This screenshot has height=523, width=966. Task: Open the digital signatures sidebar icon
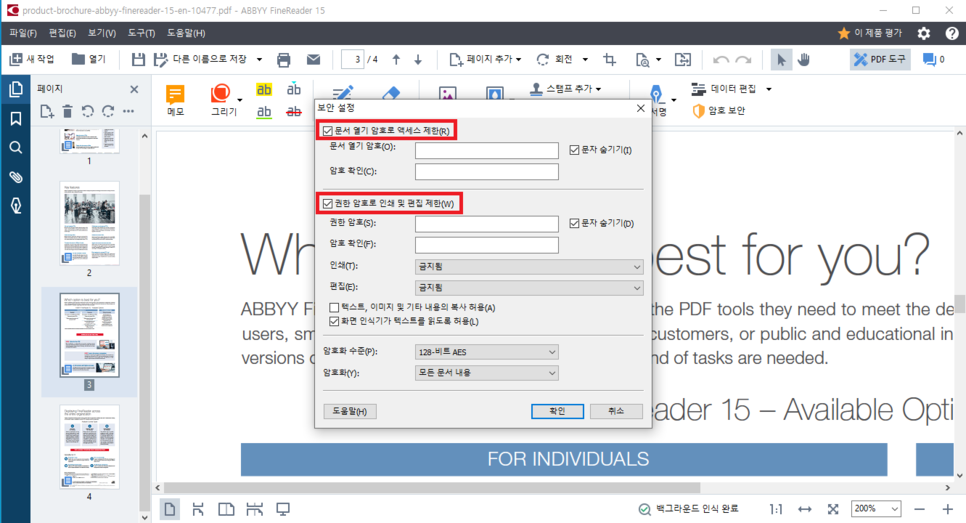click(x=16, y=206)
